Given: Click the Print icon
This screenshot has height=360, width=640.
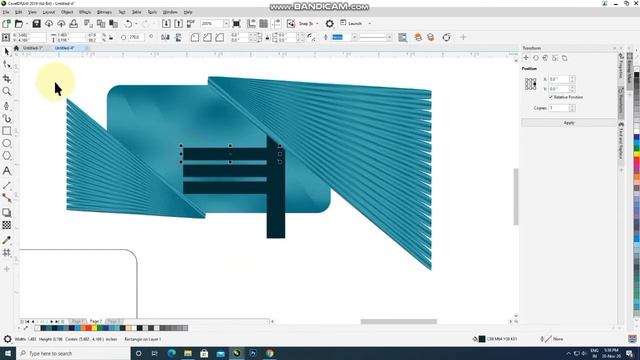Looking at the screenshot, I should tap(73, 24).
